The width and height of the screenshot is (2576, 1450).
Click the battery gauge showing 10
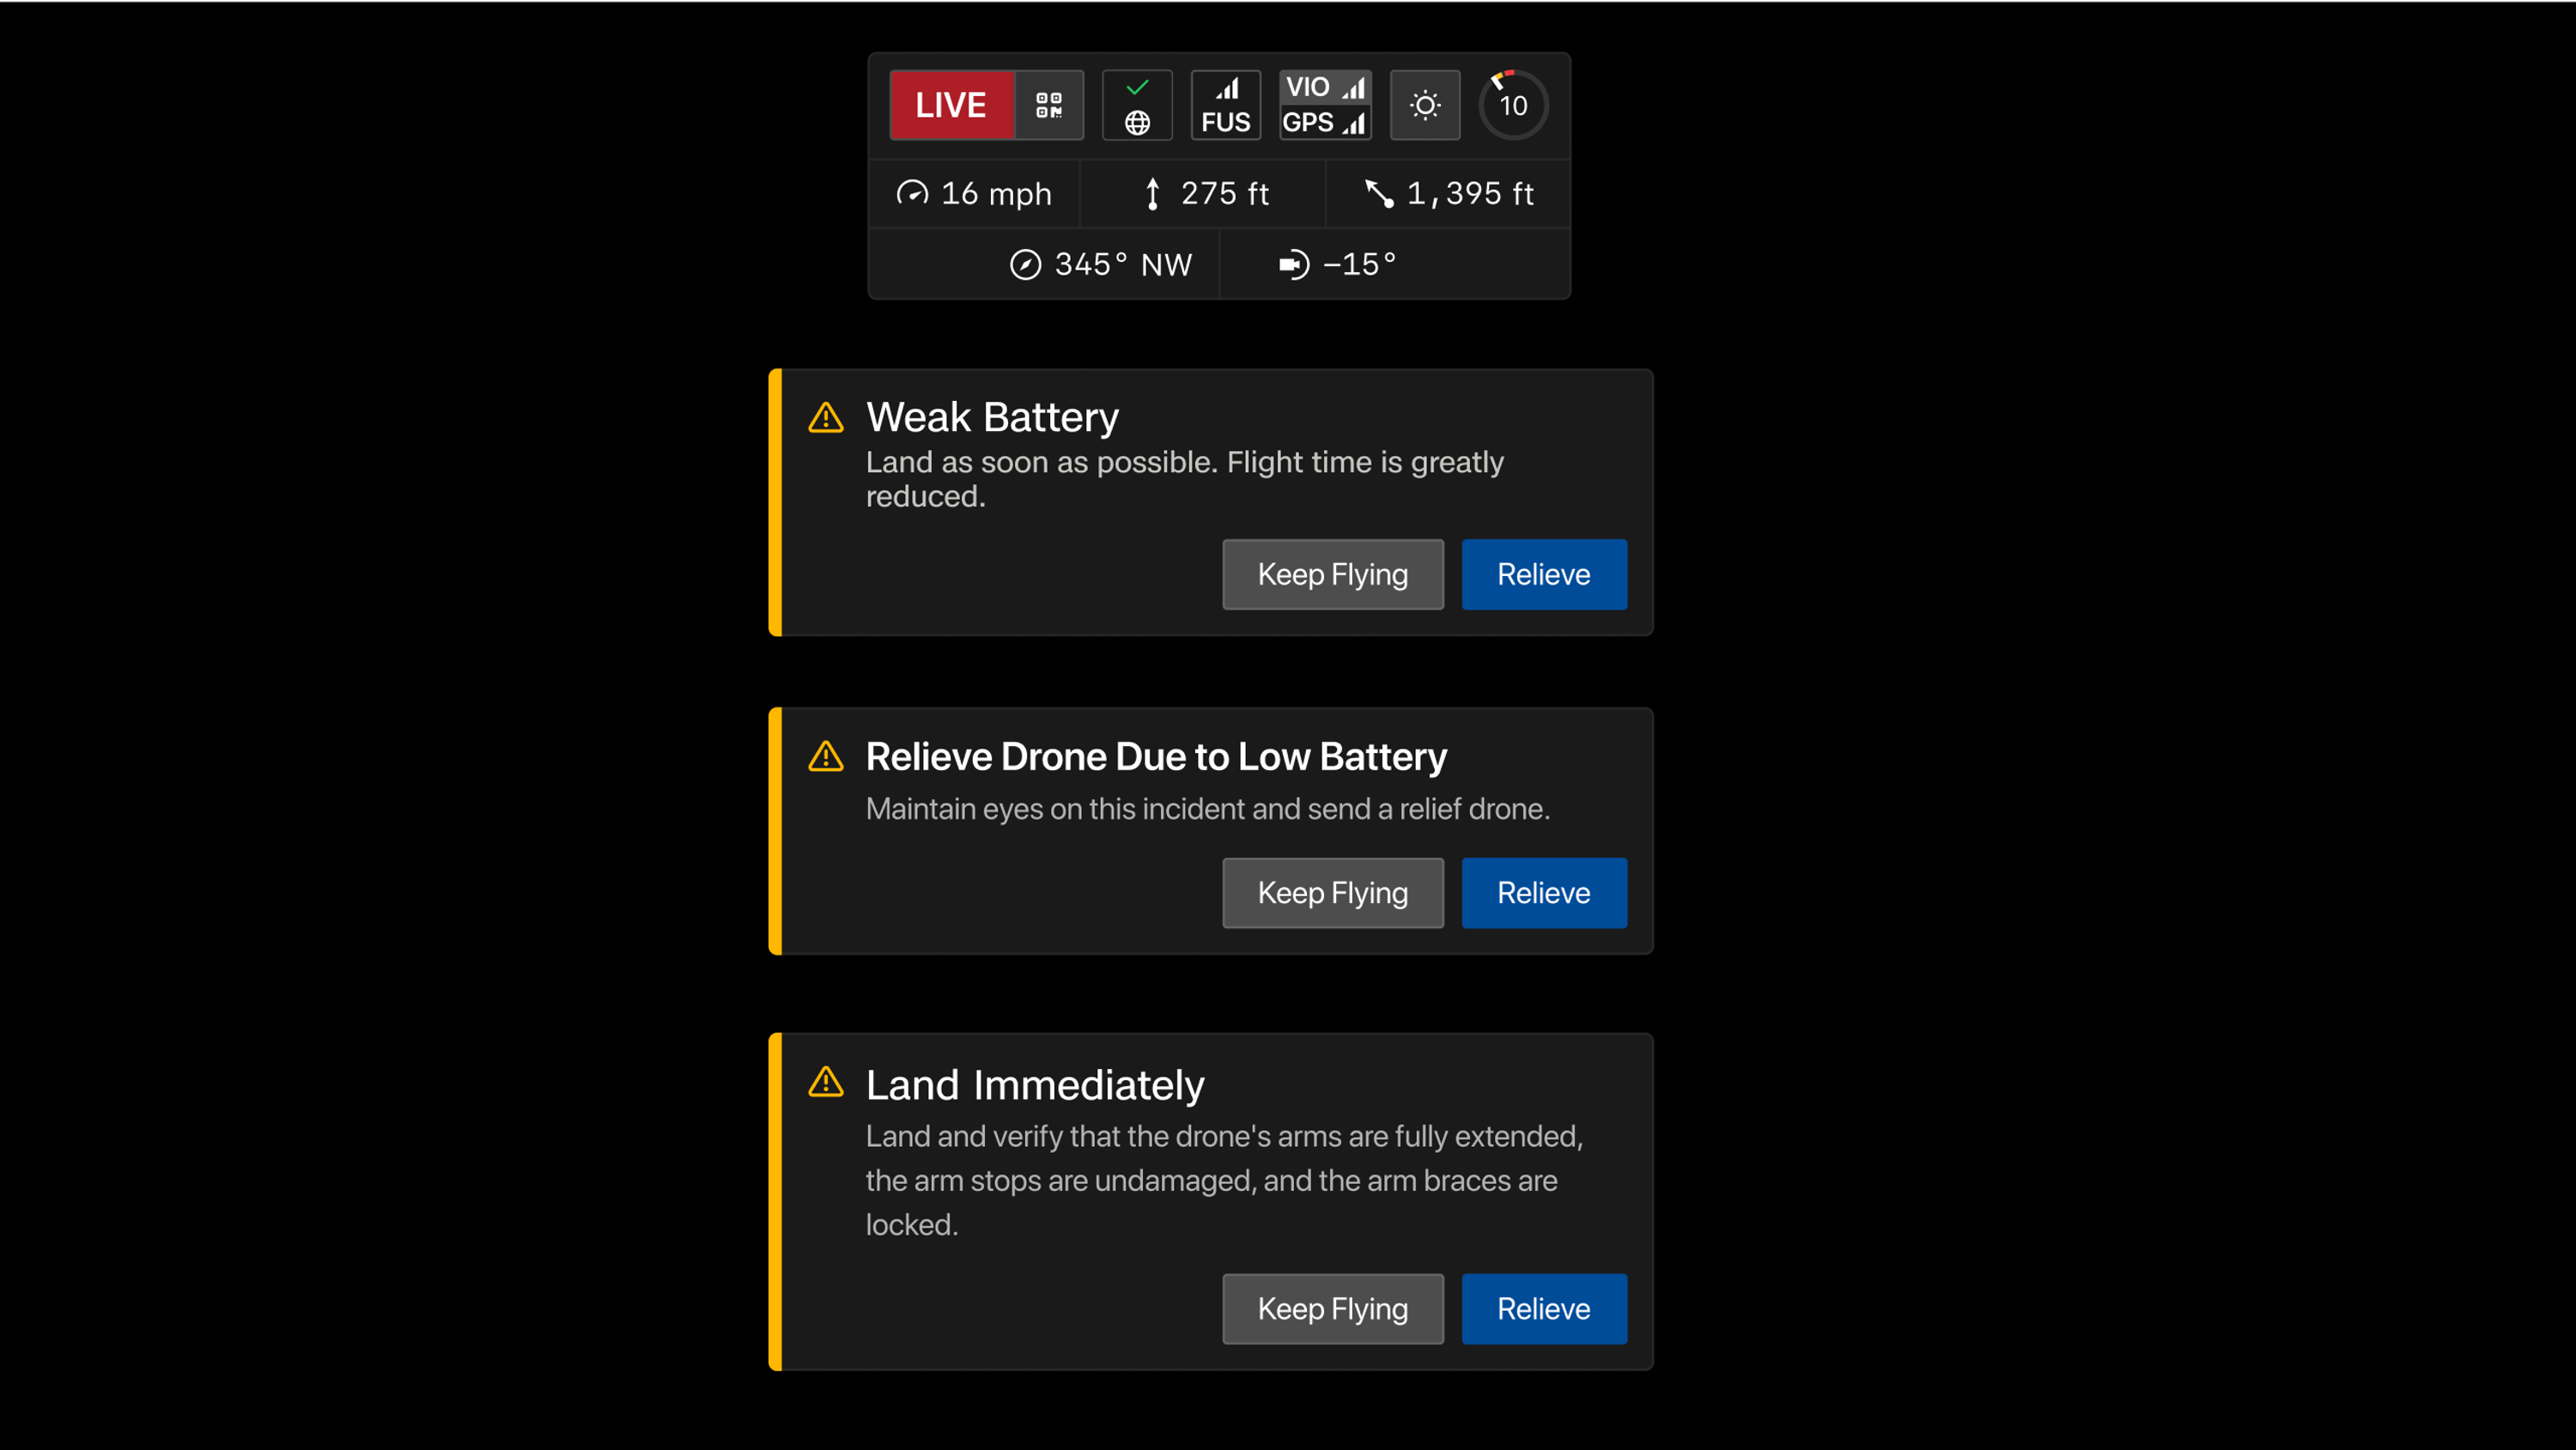click(x=1513, y=105)
